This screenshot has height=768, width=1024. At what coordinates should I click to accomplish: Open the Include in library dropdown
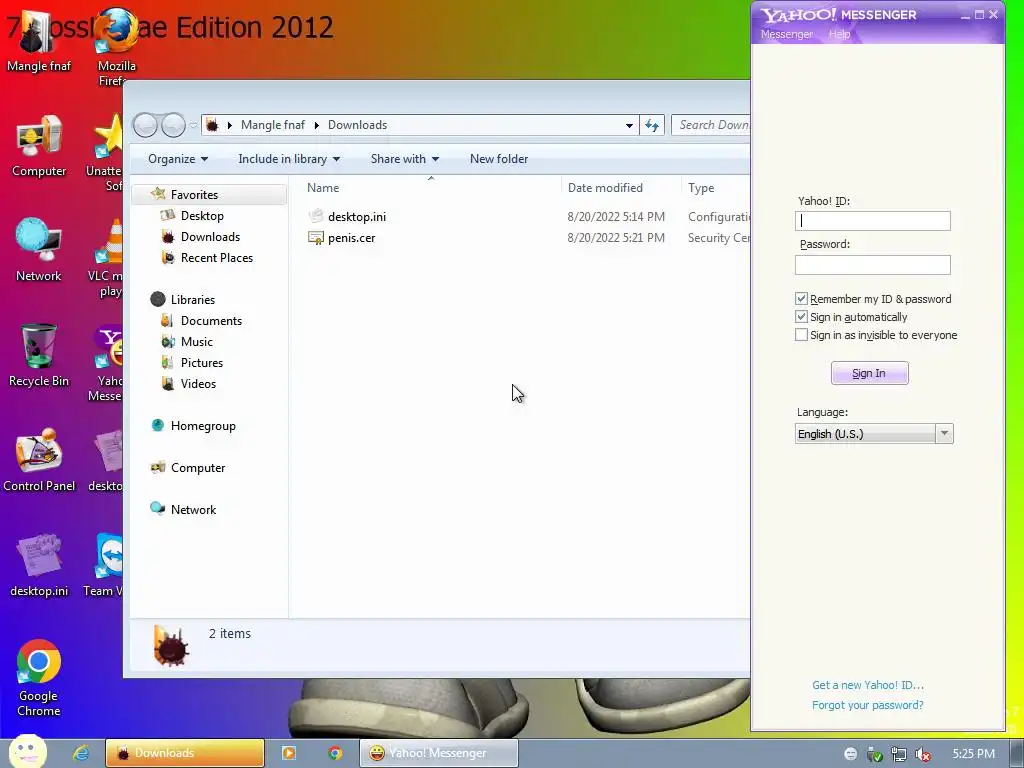click(289, 159)
